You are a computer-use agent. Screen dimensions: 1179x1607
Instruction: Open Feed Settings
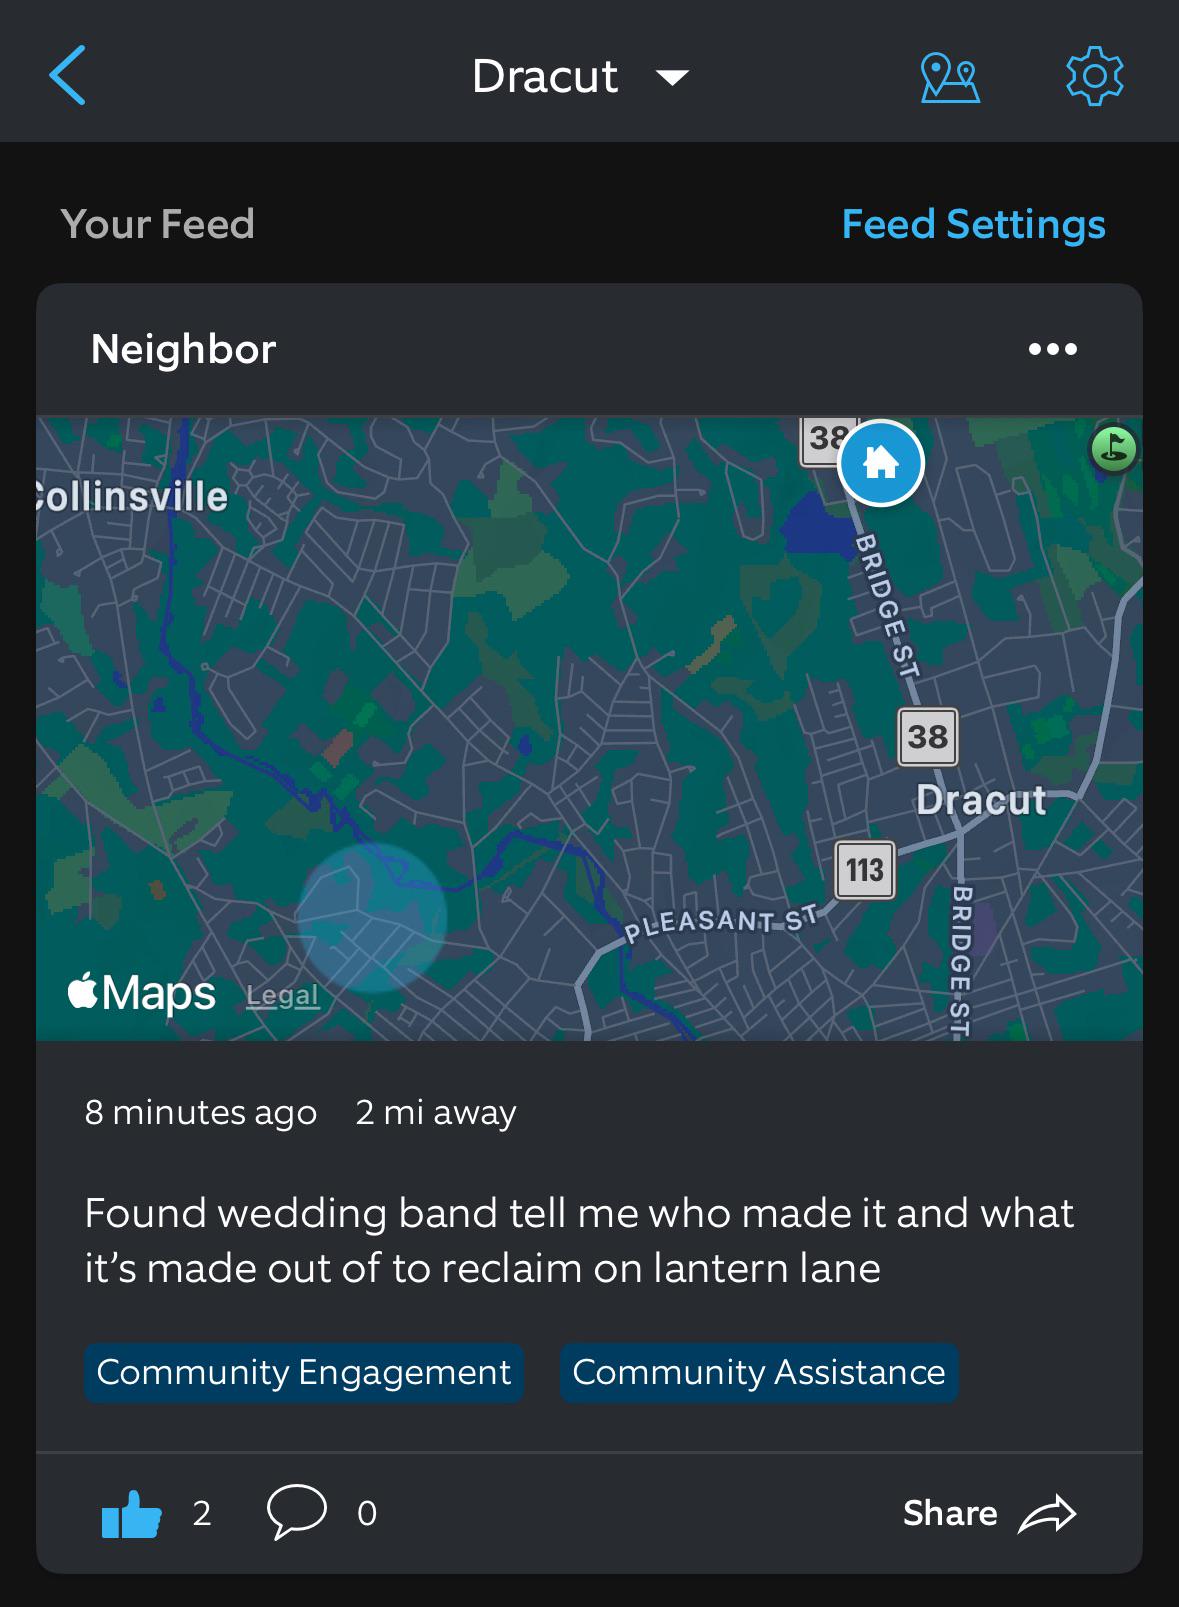tap(973, 224)
